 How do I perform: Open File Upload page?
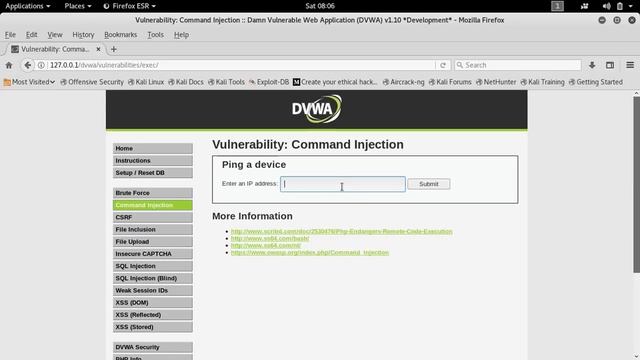coord(153,242)
